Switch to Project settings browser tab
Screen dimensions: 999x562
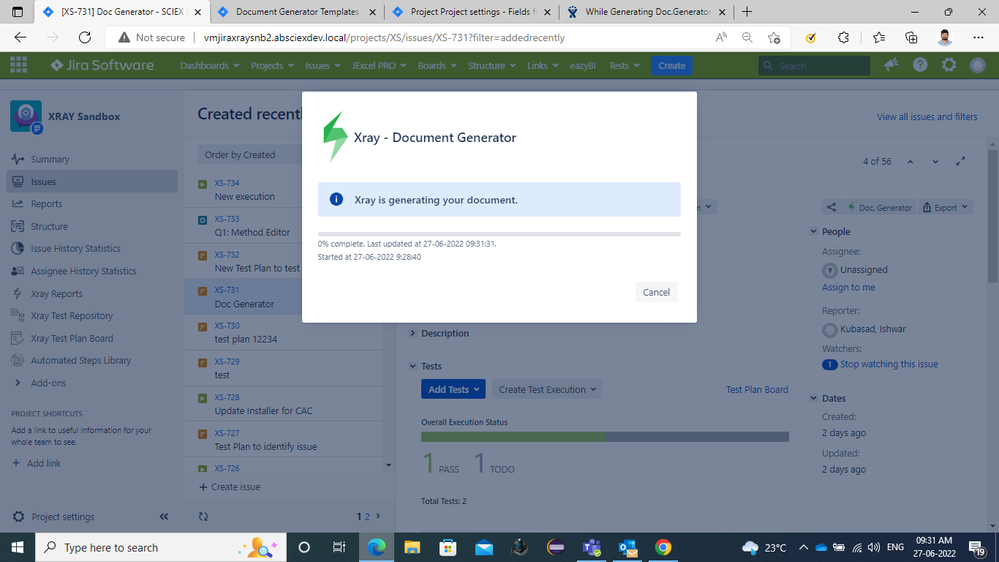[471, 11]
